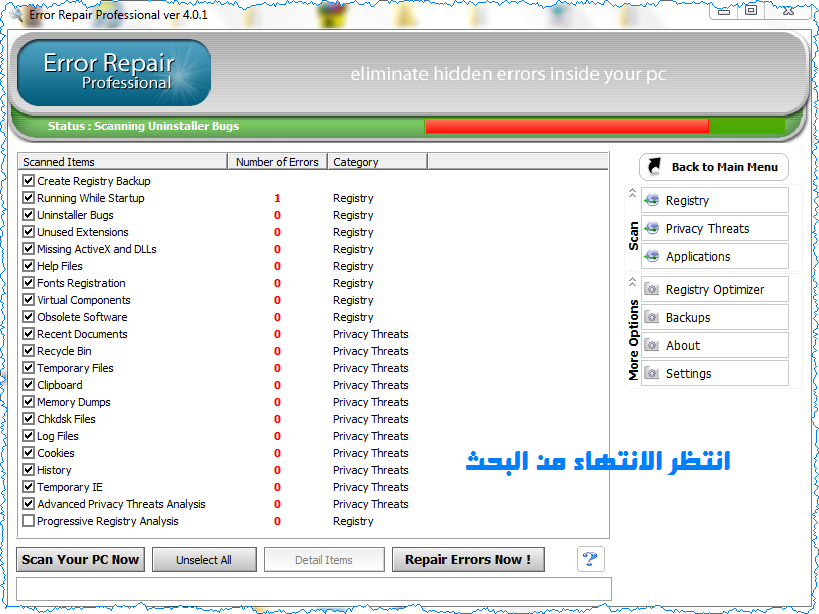The width and height of the screenshot is (819, 614).
Task: Uncheck Running While Startup
Action: (29, 198)
